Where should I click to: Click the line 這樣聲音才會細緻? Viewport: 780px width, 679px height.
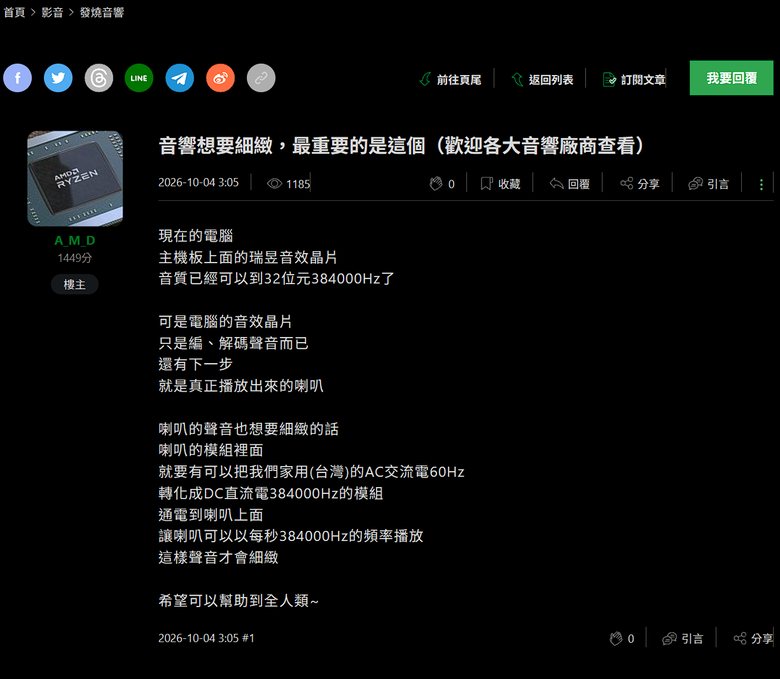click(218, 558)
